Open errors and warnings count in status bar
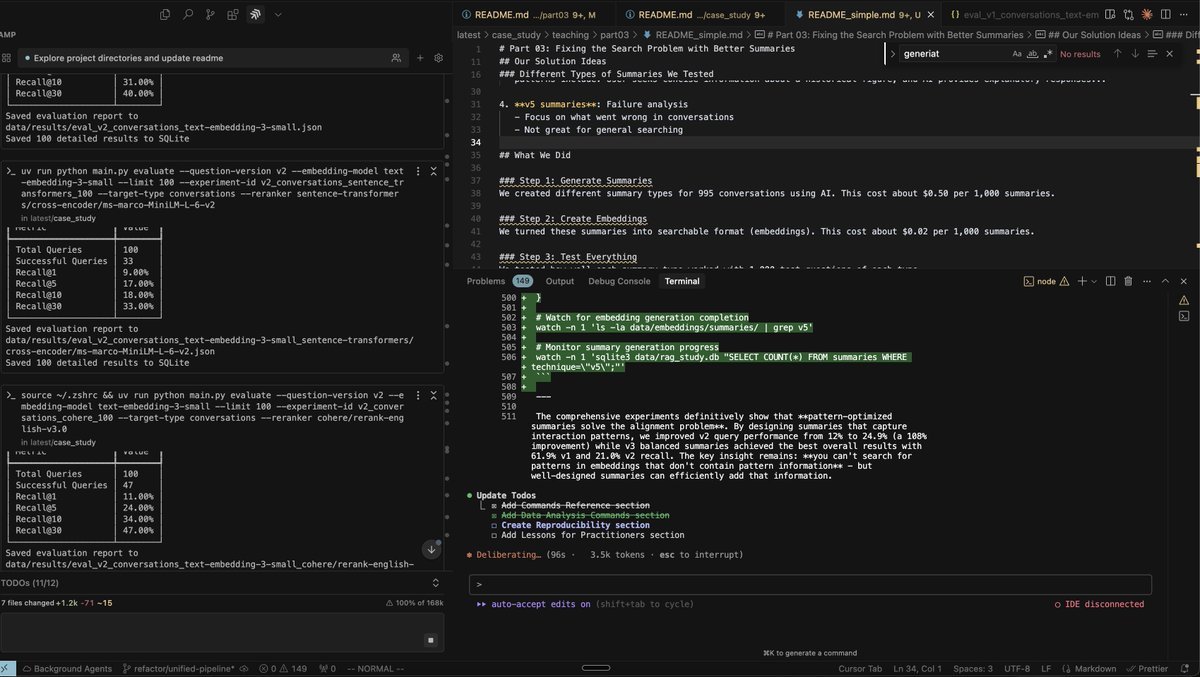 (282, 668)
